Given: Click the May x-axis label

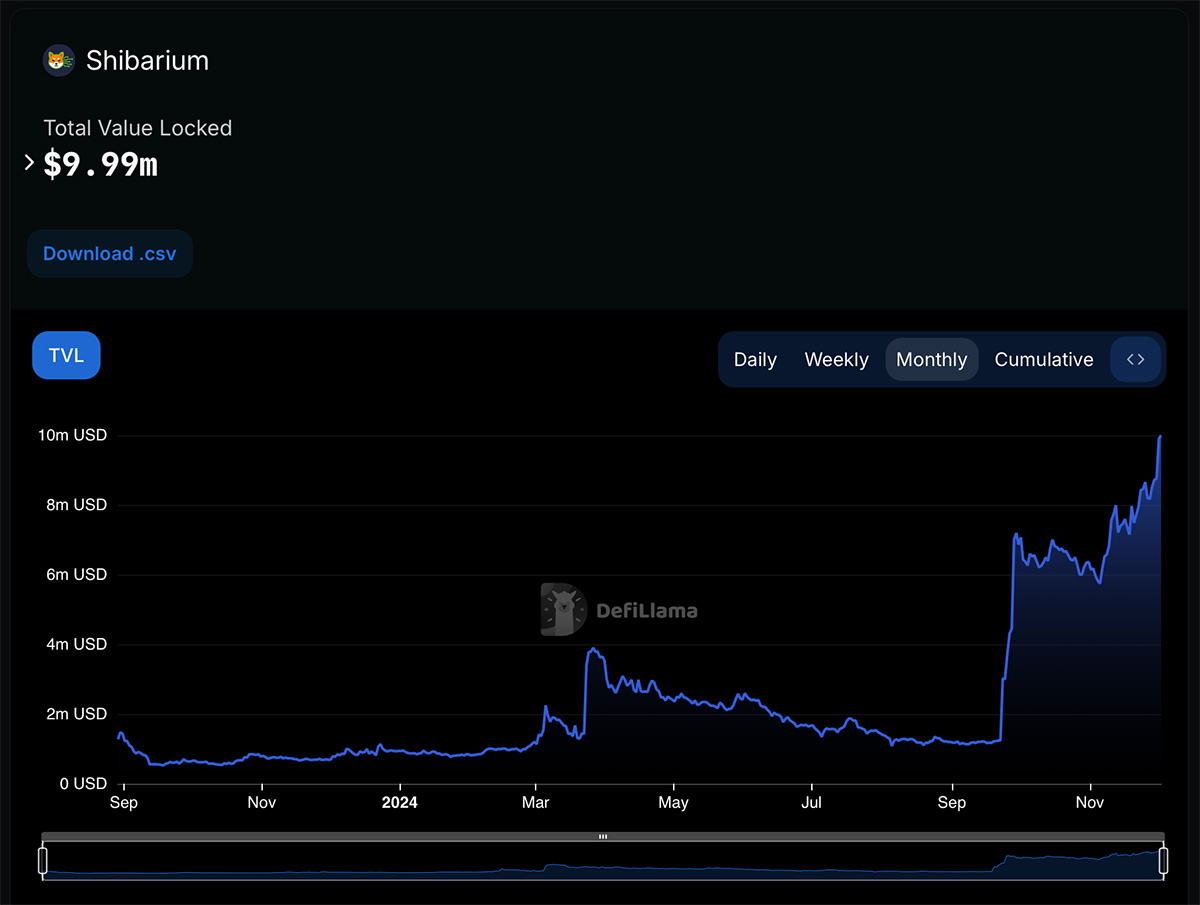Looking at the screenshot, I should coord(674,802).
